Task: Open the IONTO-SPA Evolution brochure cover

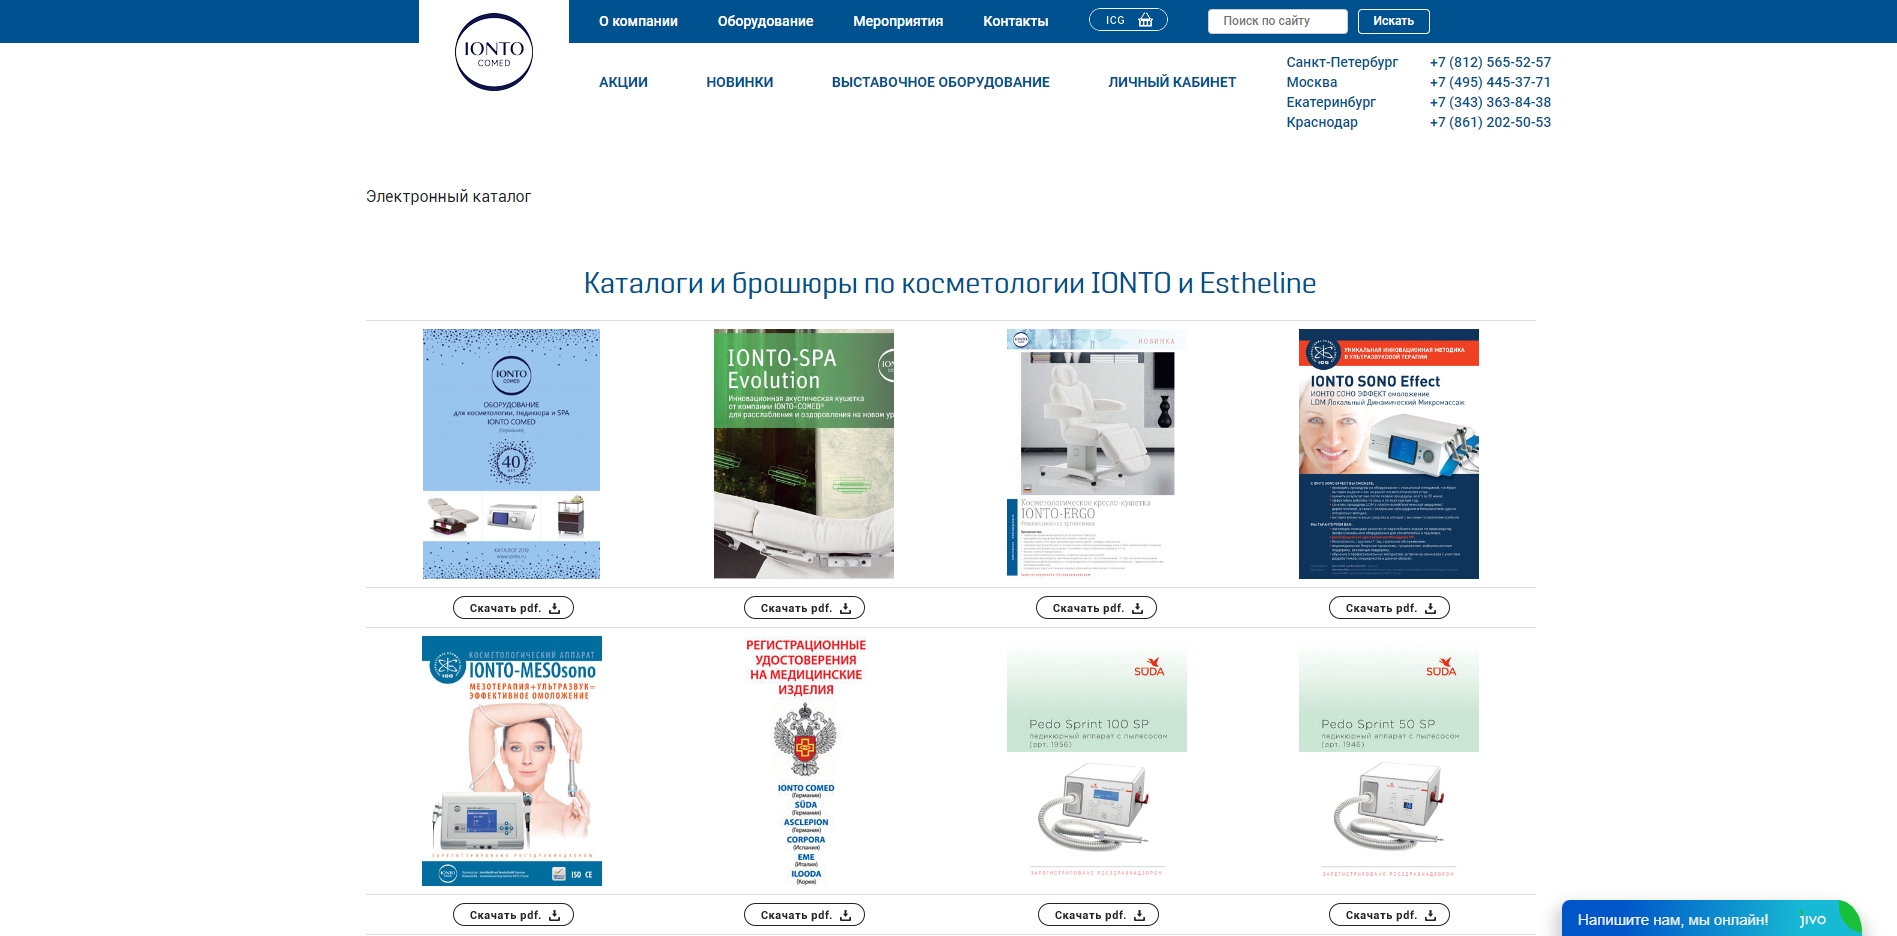Action: click(804, 454)
